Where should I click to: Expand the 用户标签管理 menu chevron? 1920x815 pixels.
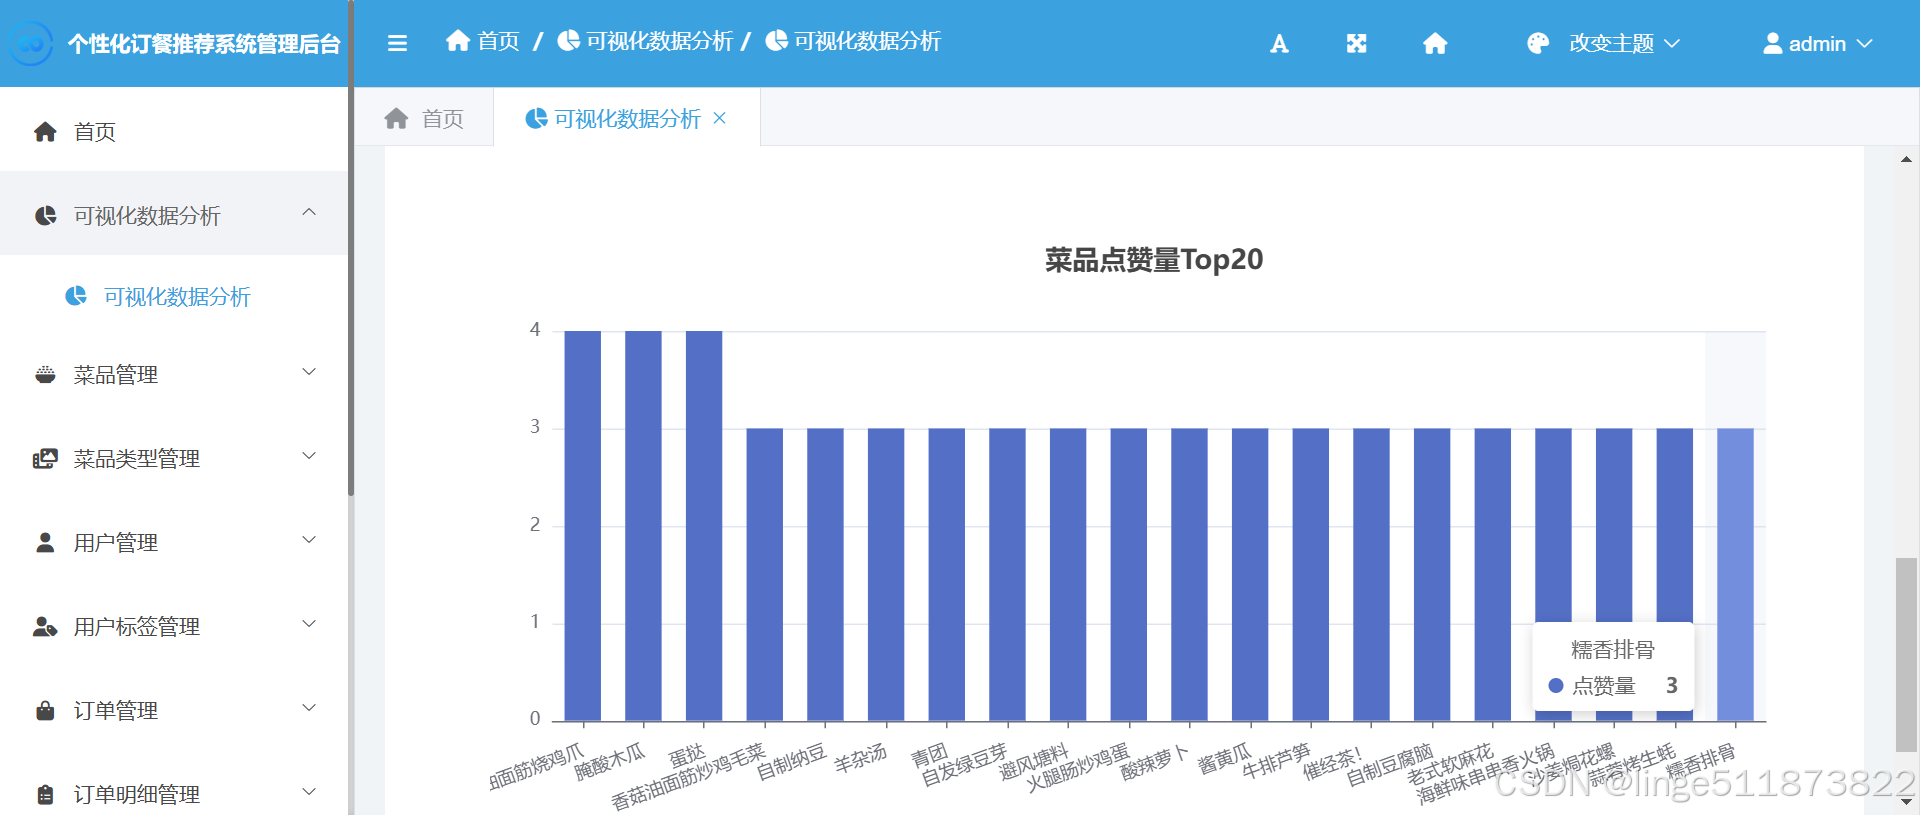pos(309,624)
